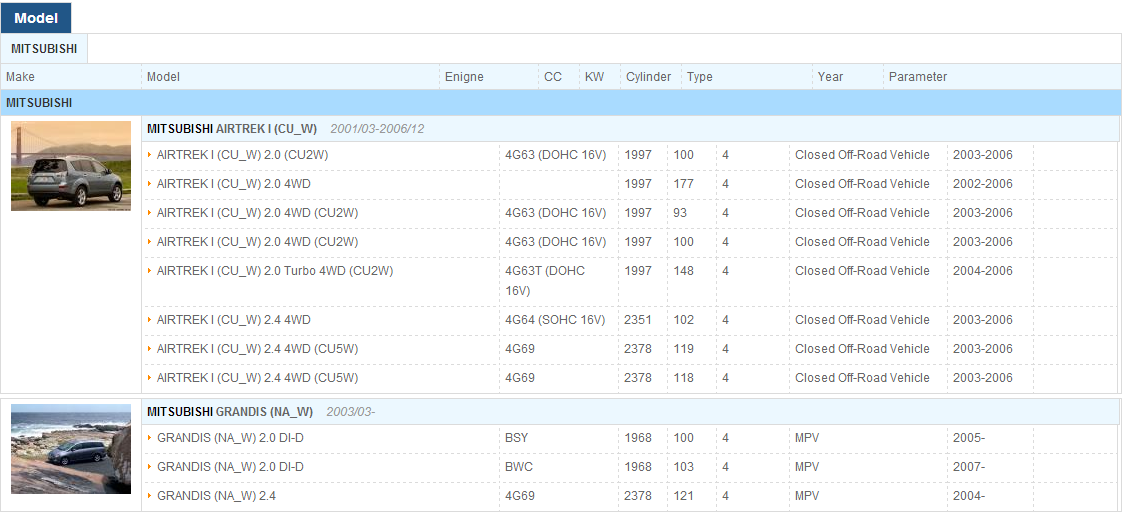Open GRANDIS (NA_W) 2.0 DI-D BWC link

coord(230,467)
